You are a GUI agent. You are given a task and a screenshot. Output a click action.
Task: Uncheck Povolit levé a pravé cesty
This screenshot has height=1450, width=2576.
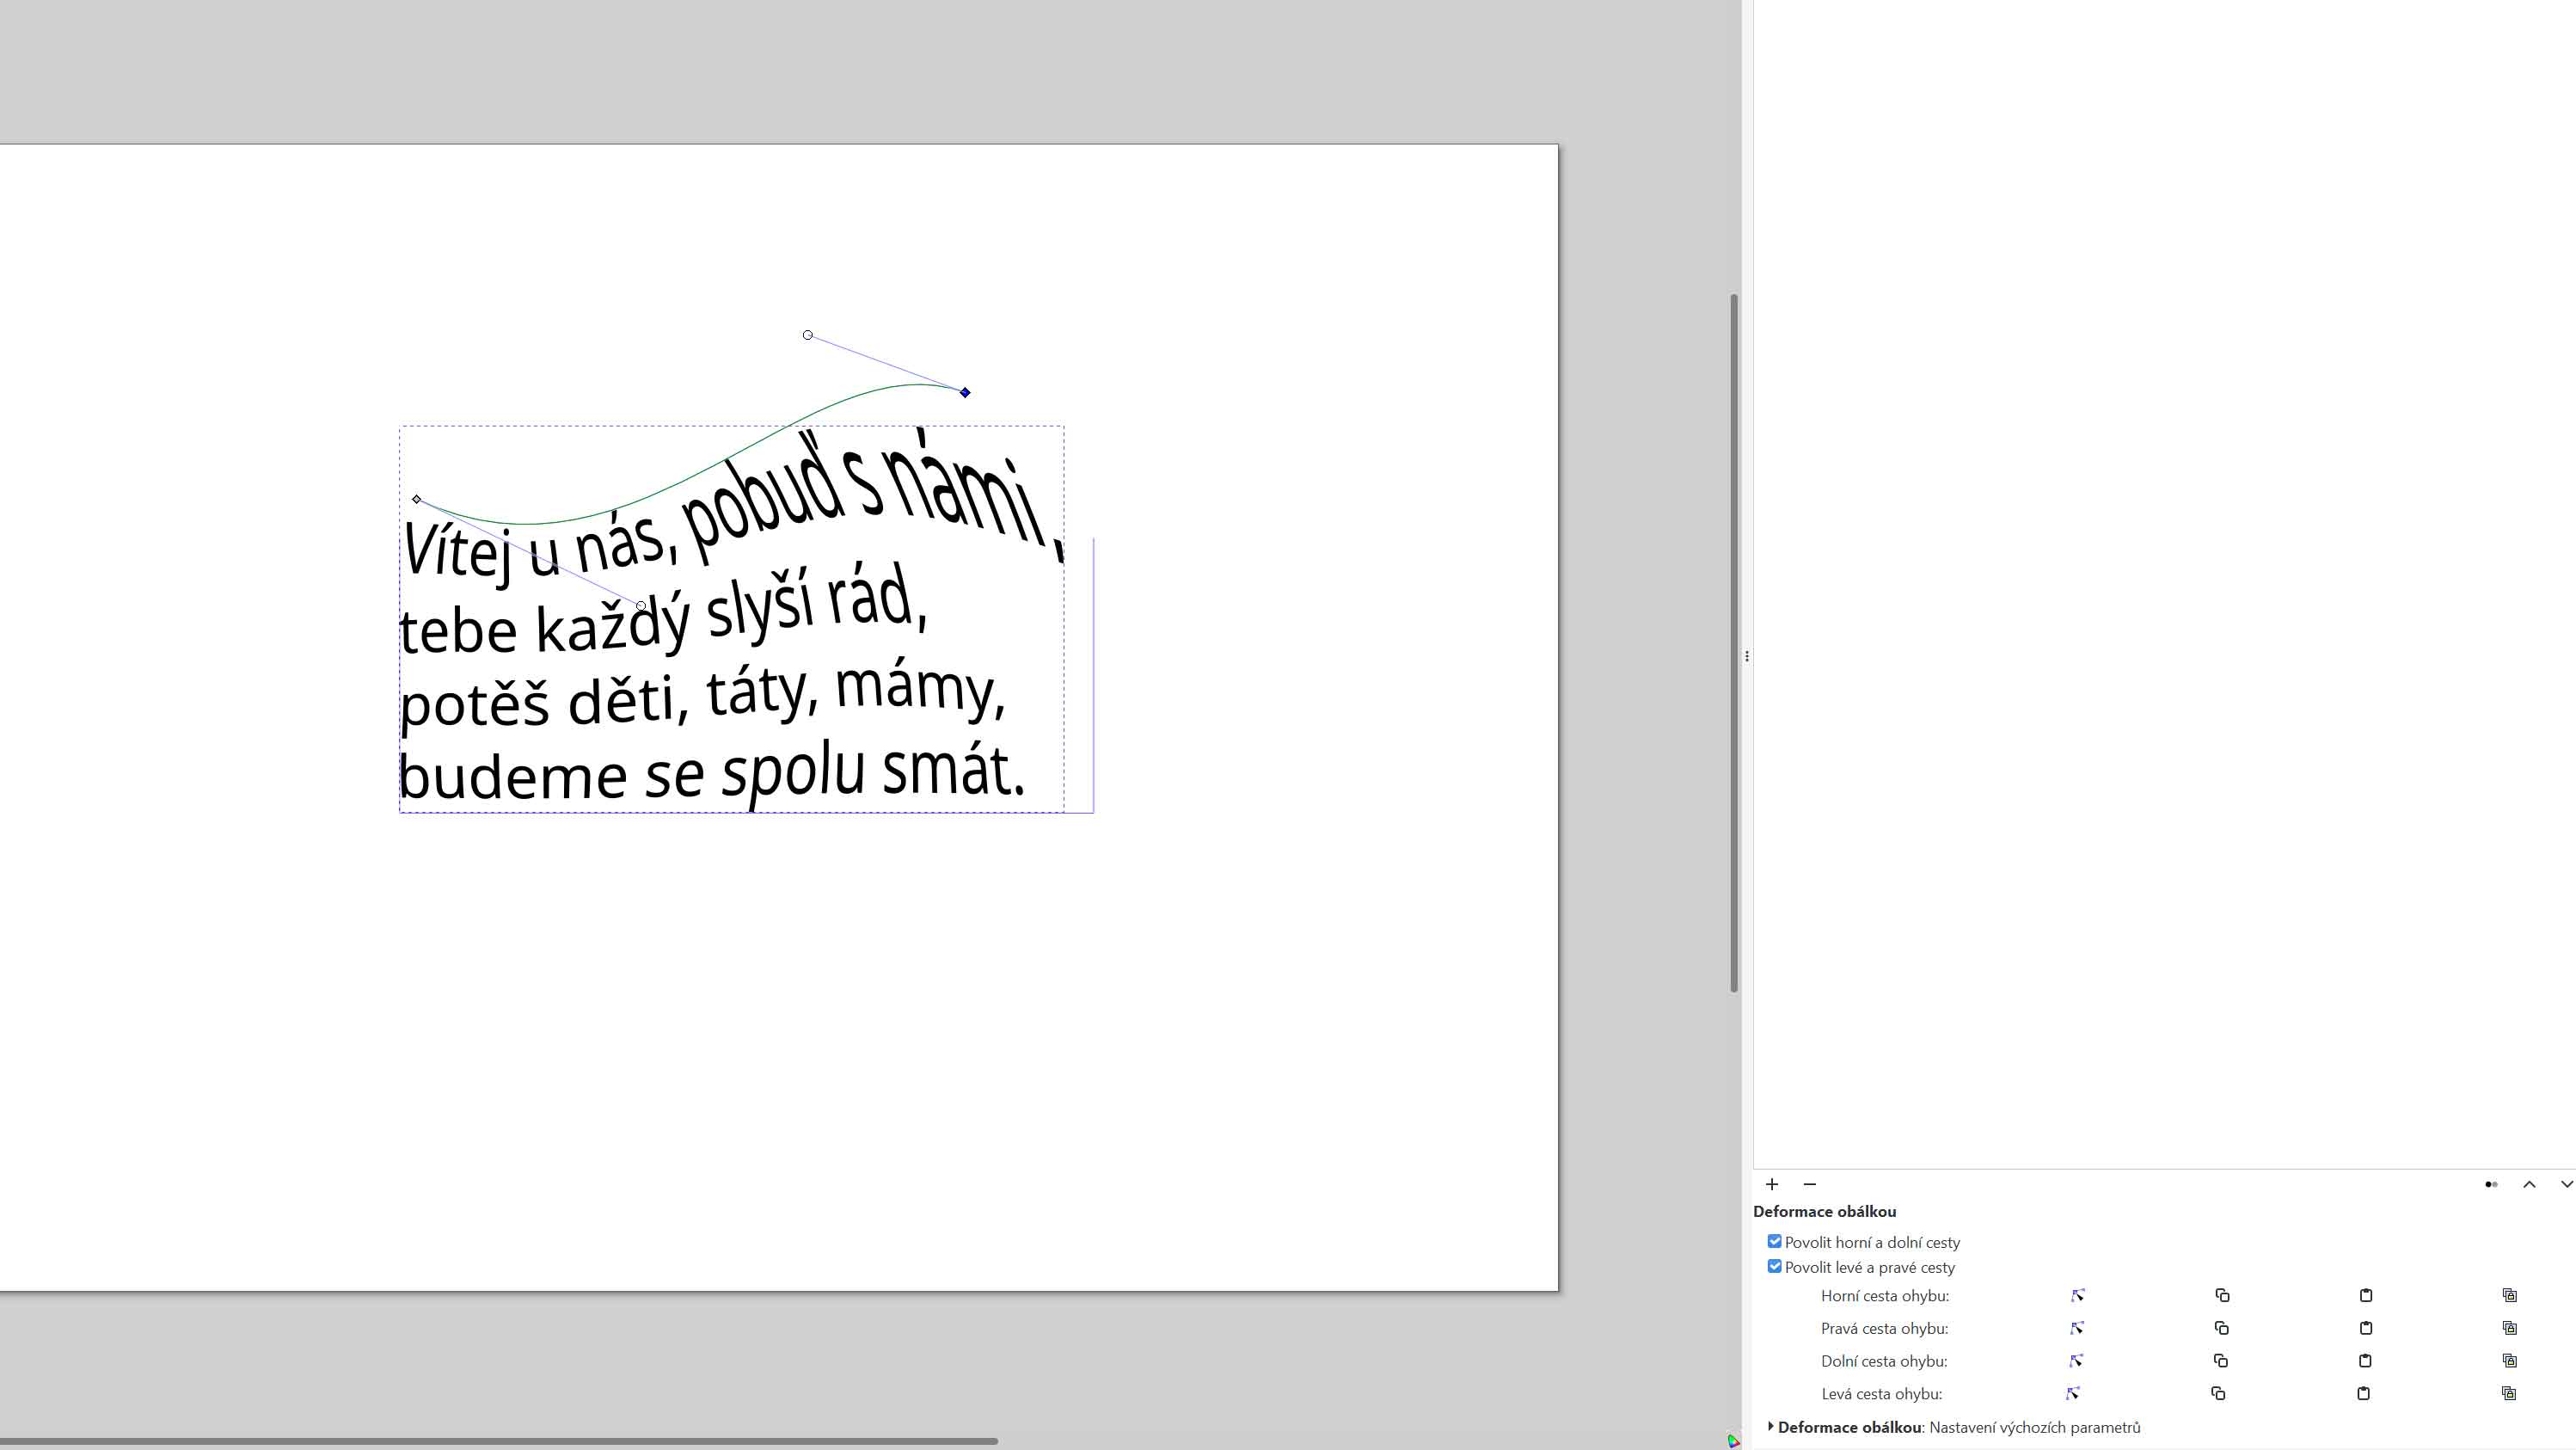coord(1774,1266)
